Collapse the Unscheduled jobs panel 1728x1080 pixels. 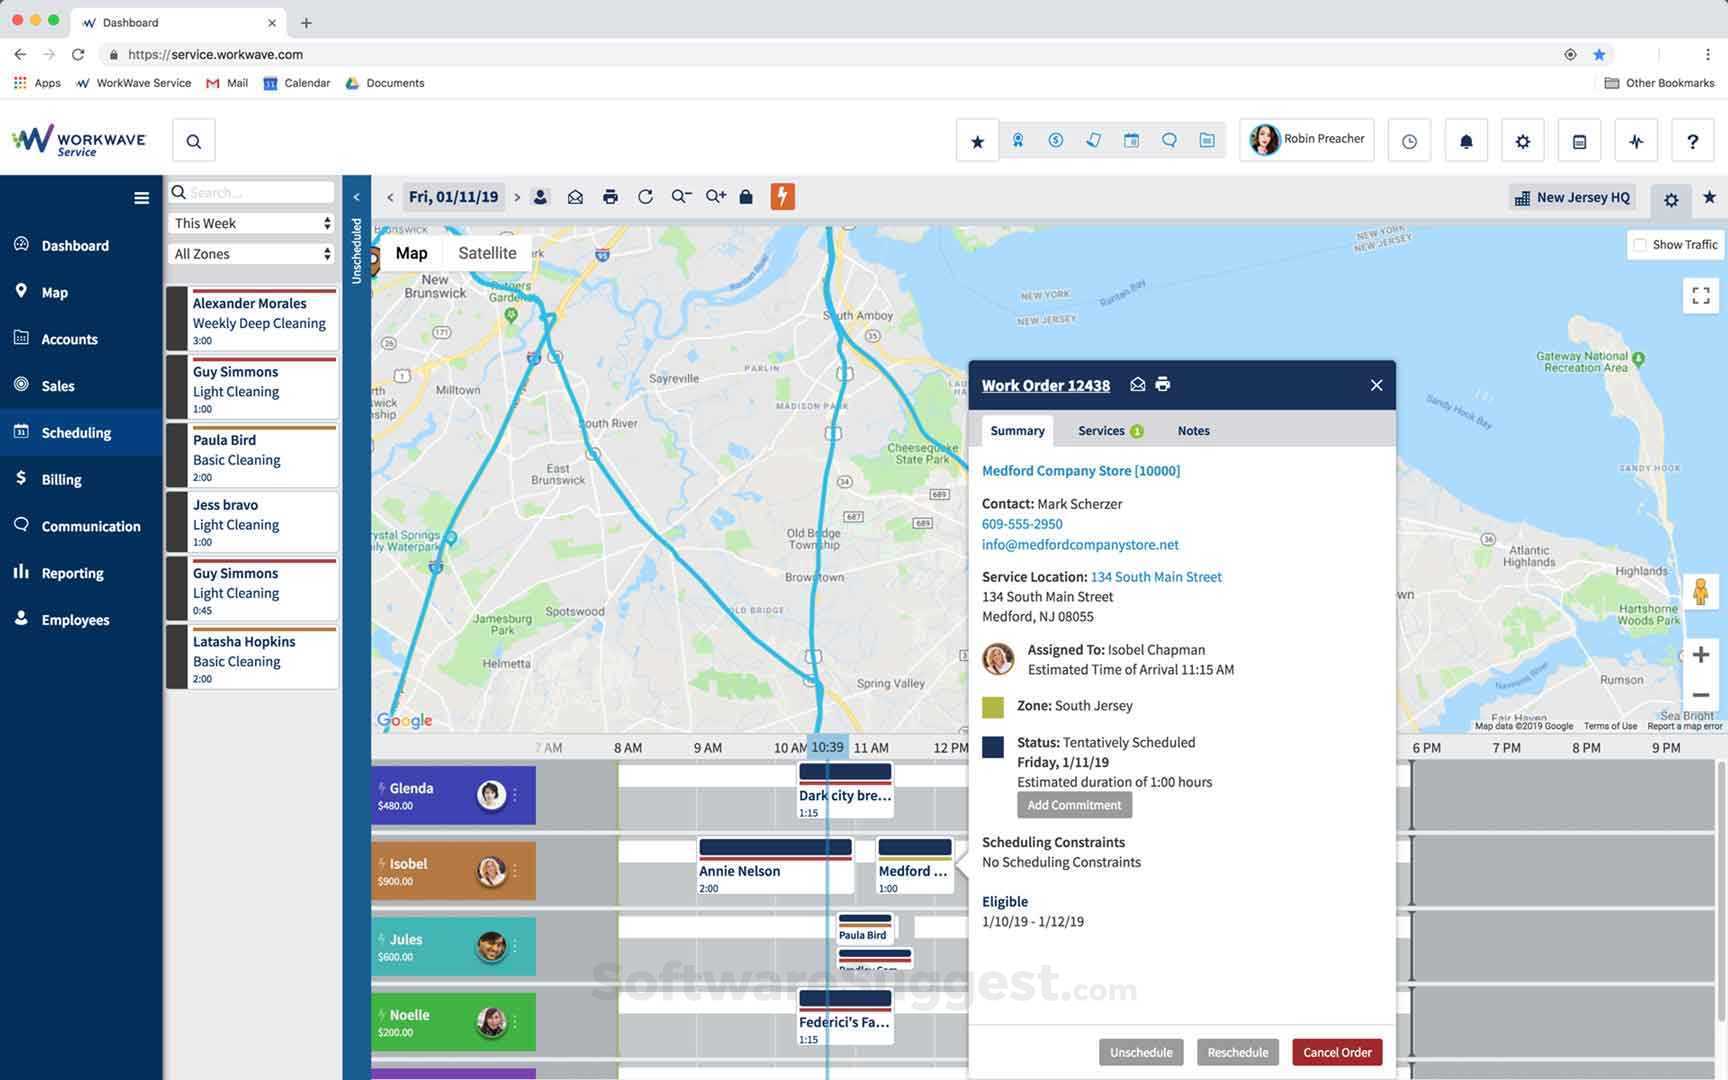pos(356,196)
